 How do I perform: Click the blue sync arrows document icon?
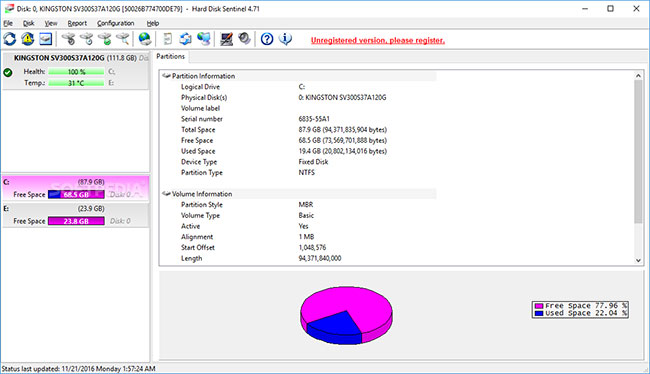point(185,39)
